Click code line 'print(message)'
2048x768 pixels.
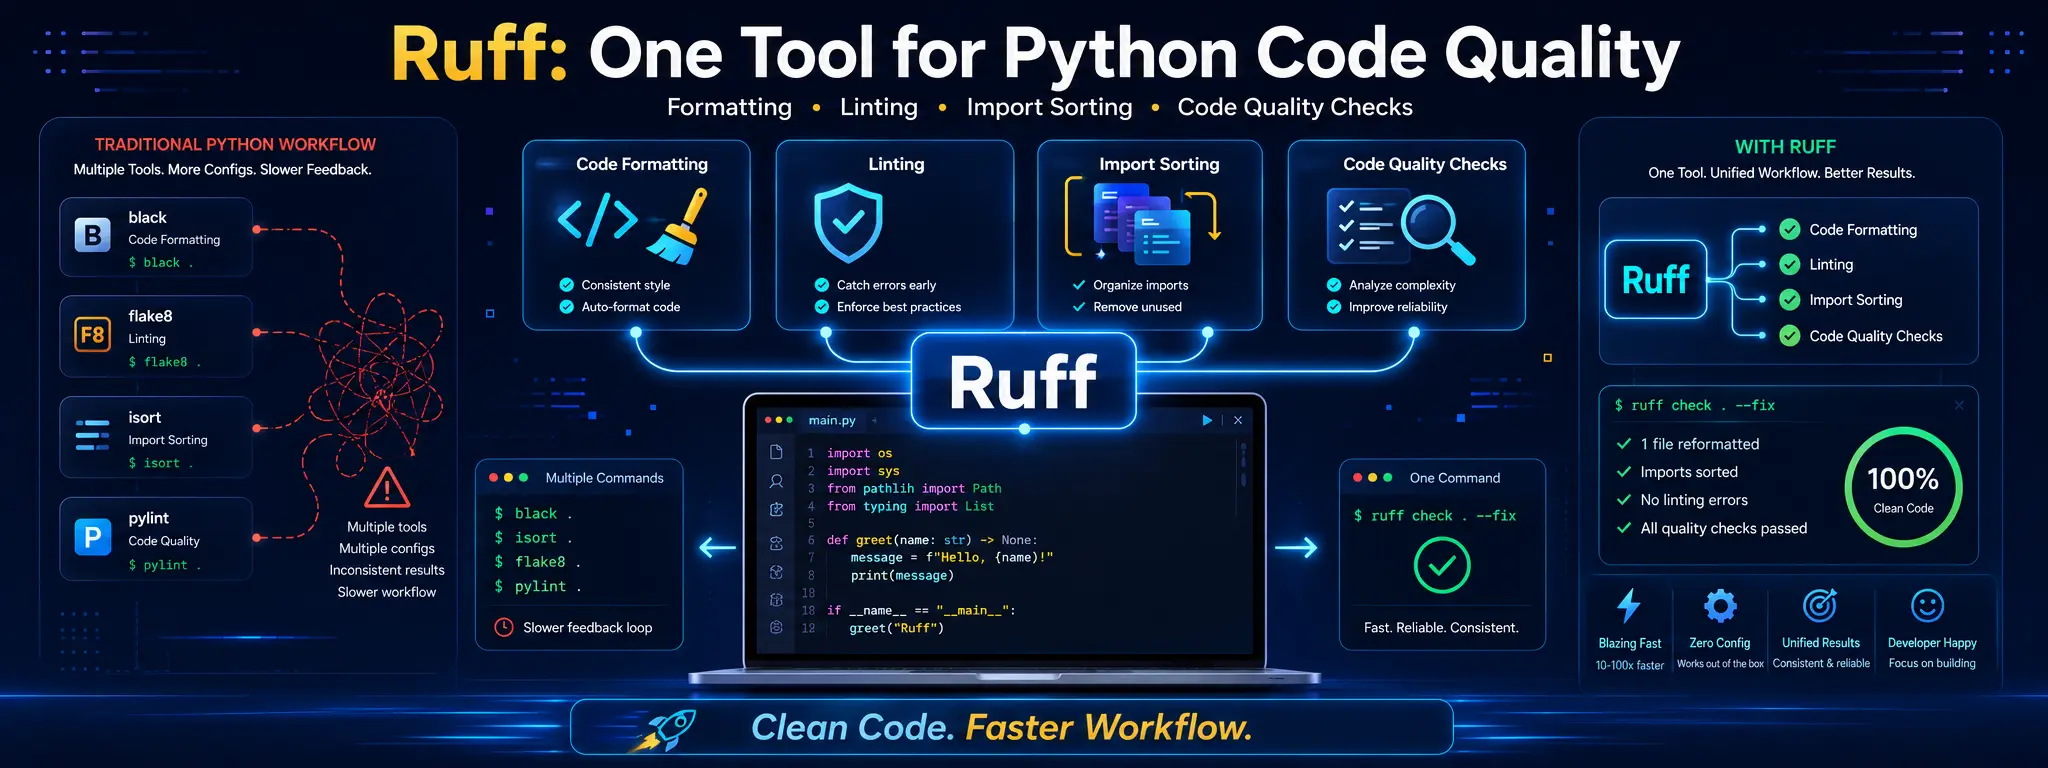click(x=902, y=576)
